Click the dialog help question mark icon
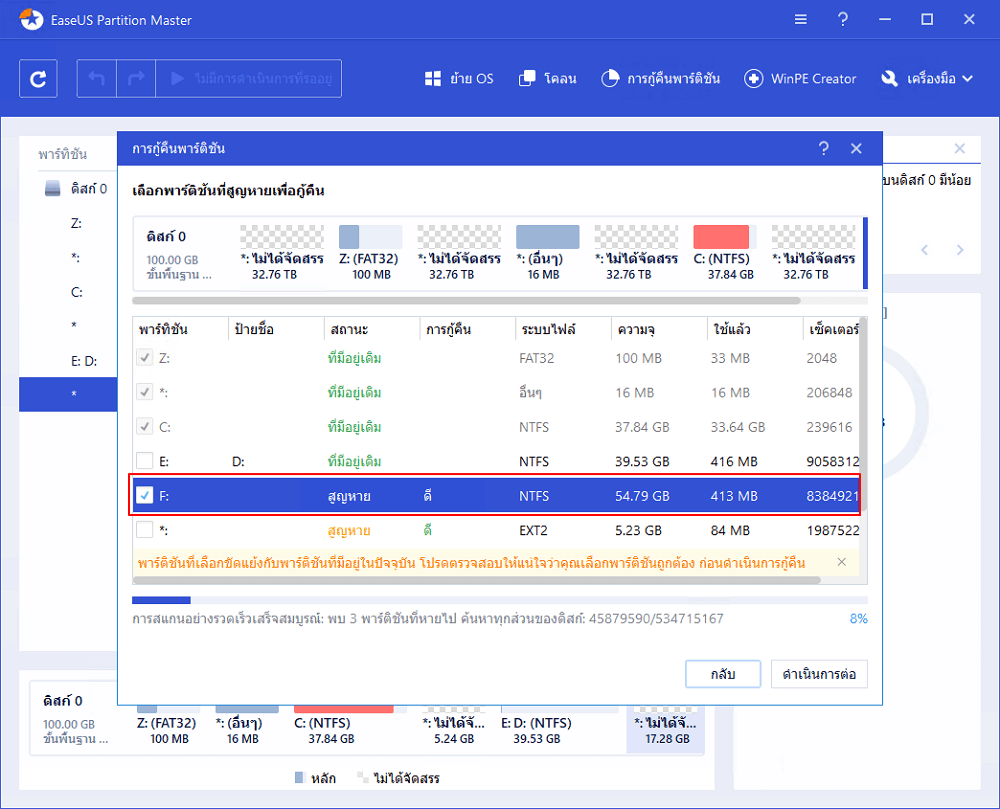This screenshot has width=1000, height=809. (823, 149)
